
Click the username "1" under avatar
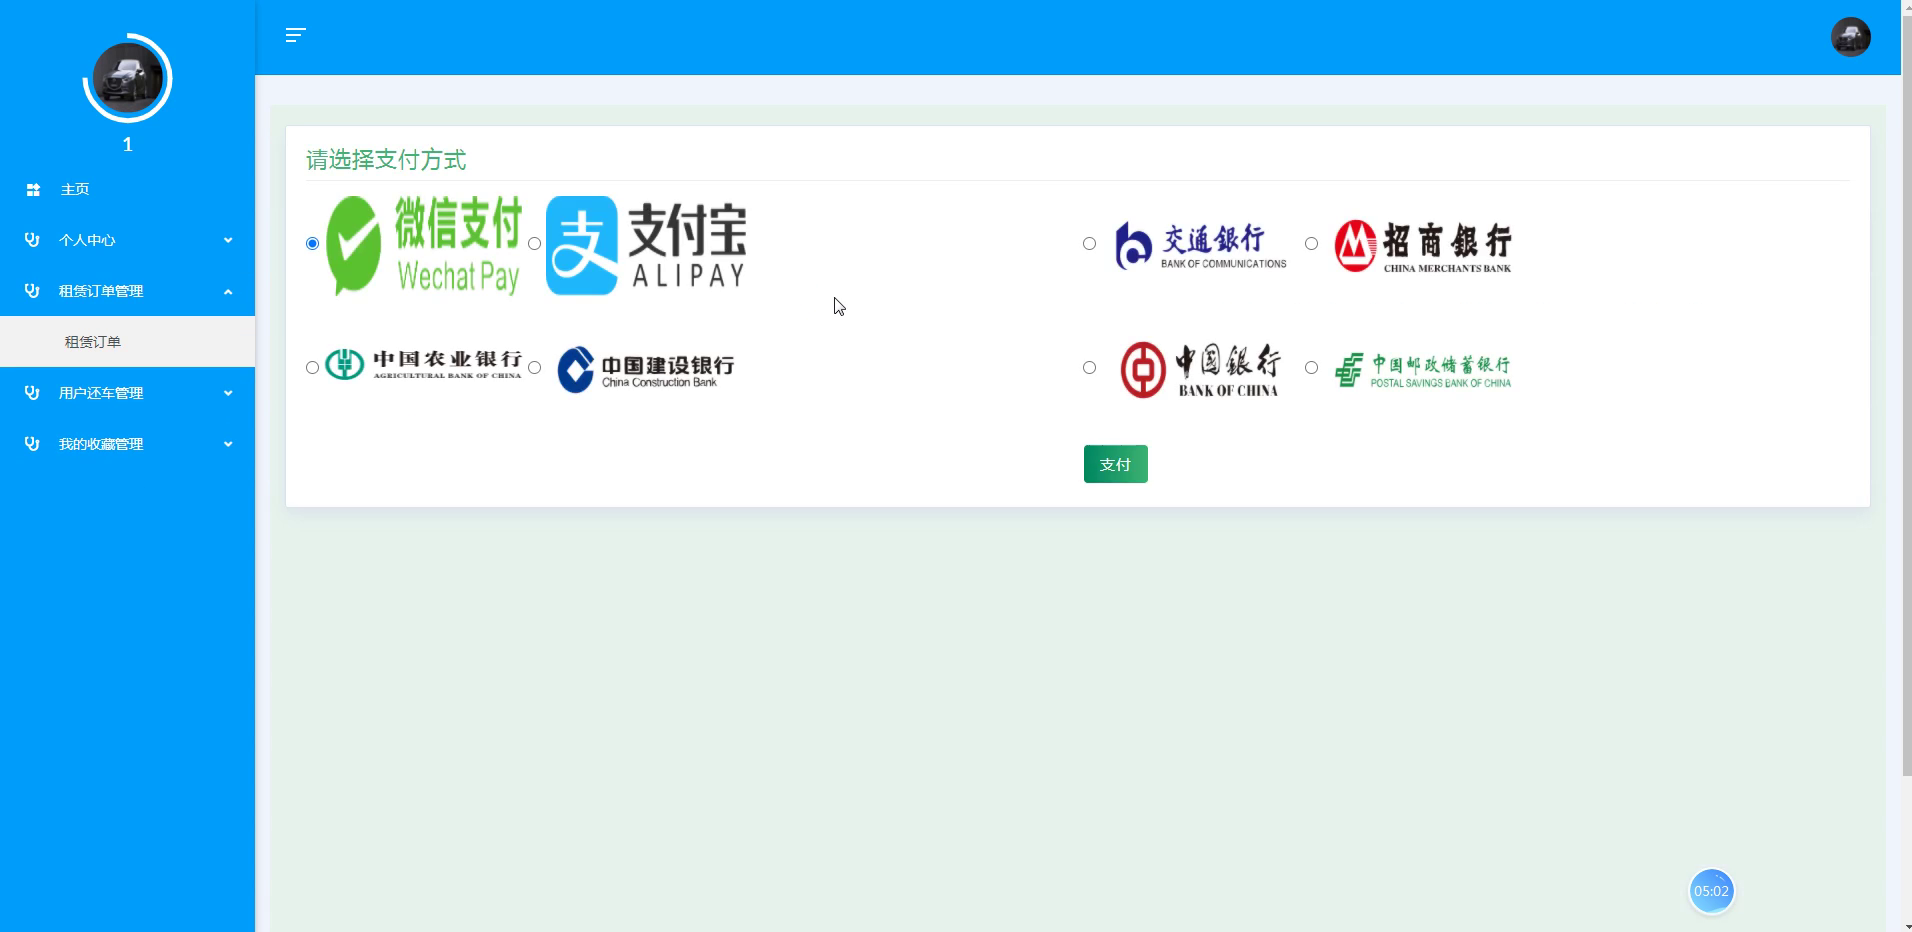[127, 145]
